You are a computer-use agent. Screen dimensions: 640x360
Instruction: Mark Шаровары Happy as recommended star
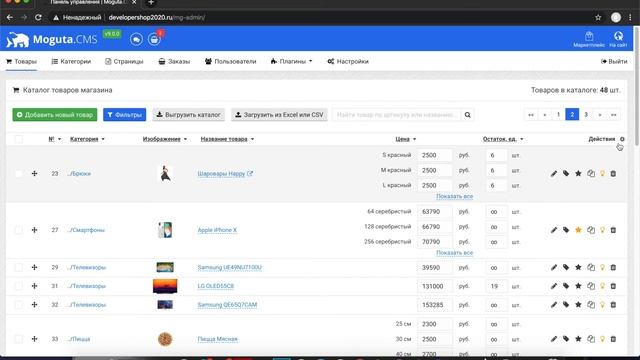pyautogui.click(x=578, y=174)
